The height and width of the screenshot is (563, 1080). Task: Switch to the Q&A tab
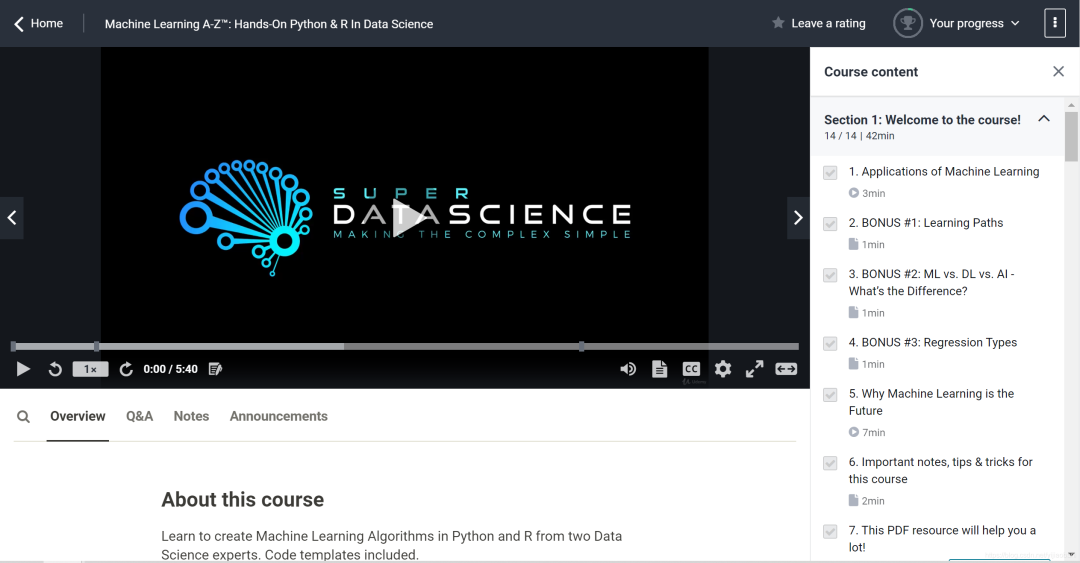tap(139, 416)
